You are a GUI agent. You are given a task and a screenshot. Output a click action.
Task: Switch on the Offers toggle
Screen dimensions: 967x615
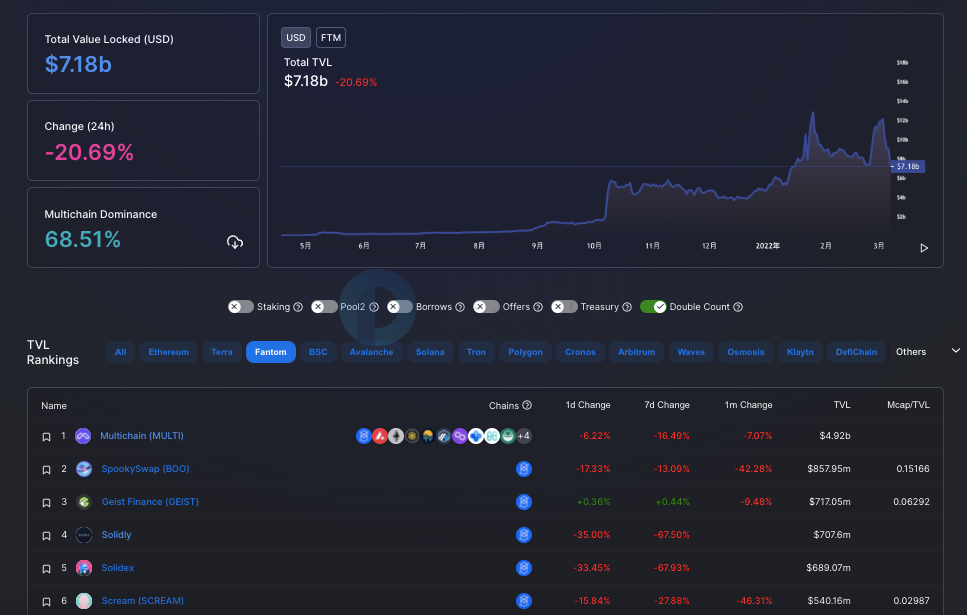(x=486, y=307)
